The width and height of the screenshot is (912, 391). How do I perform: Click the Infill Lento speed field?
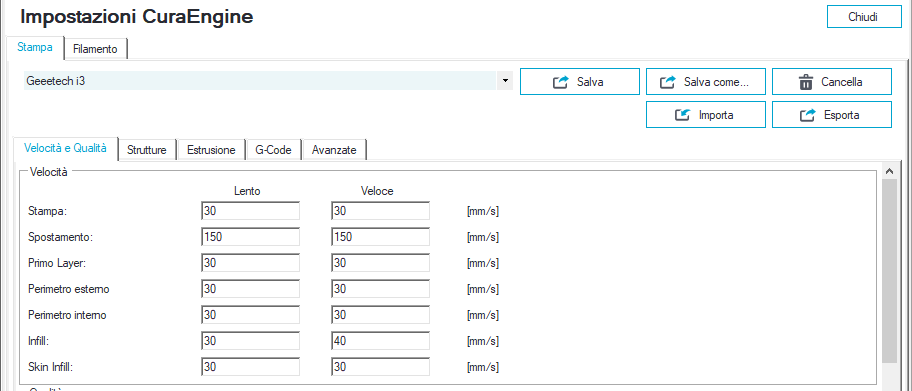click(x=250, y=341)
